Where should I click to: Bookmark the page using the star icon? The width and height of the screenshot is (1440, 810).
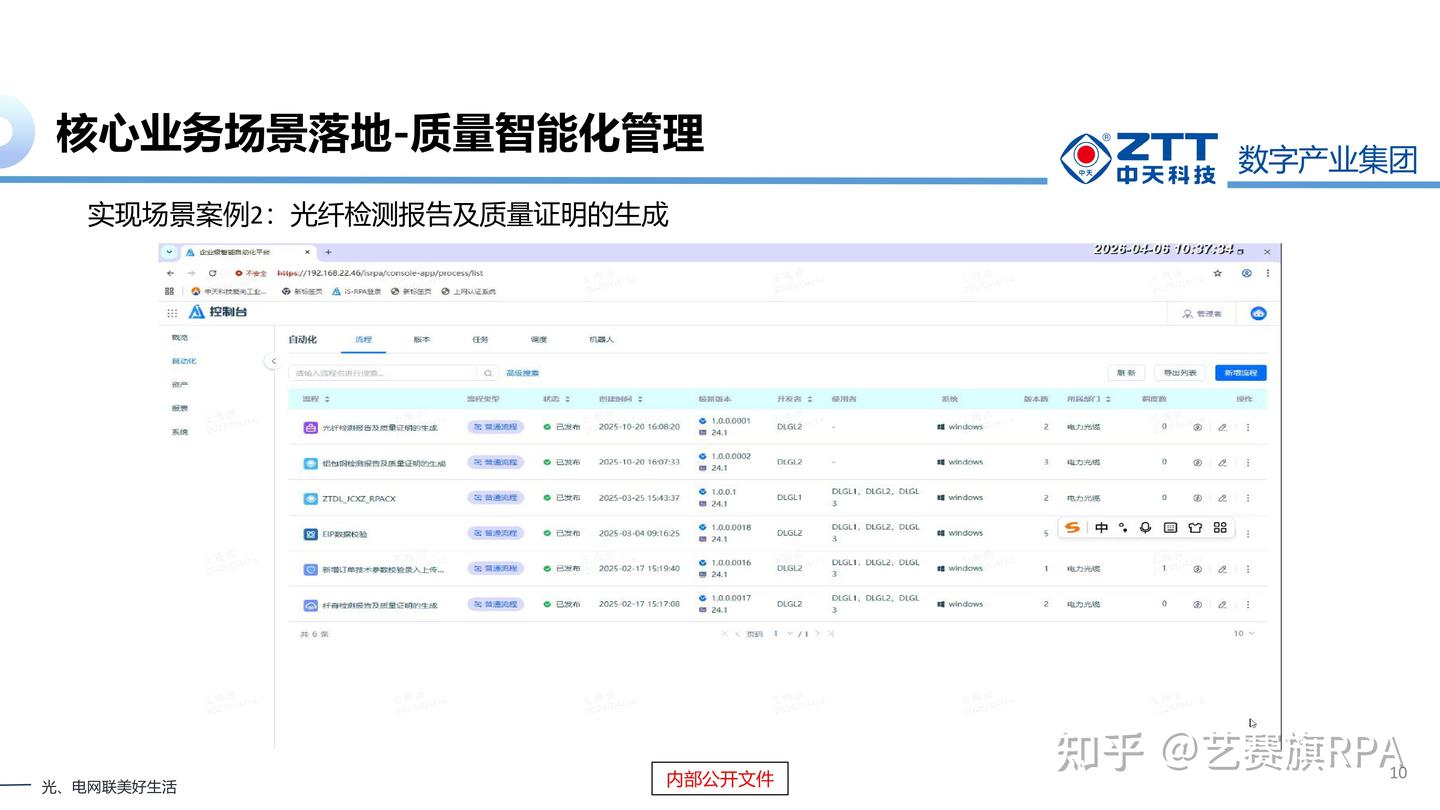[x=1218, y=273]
